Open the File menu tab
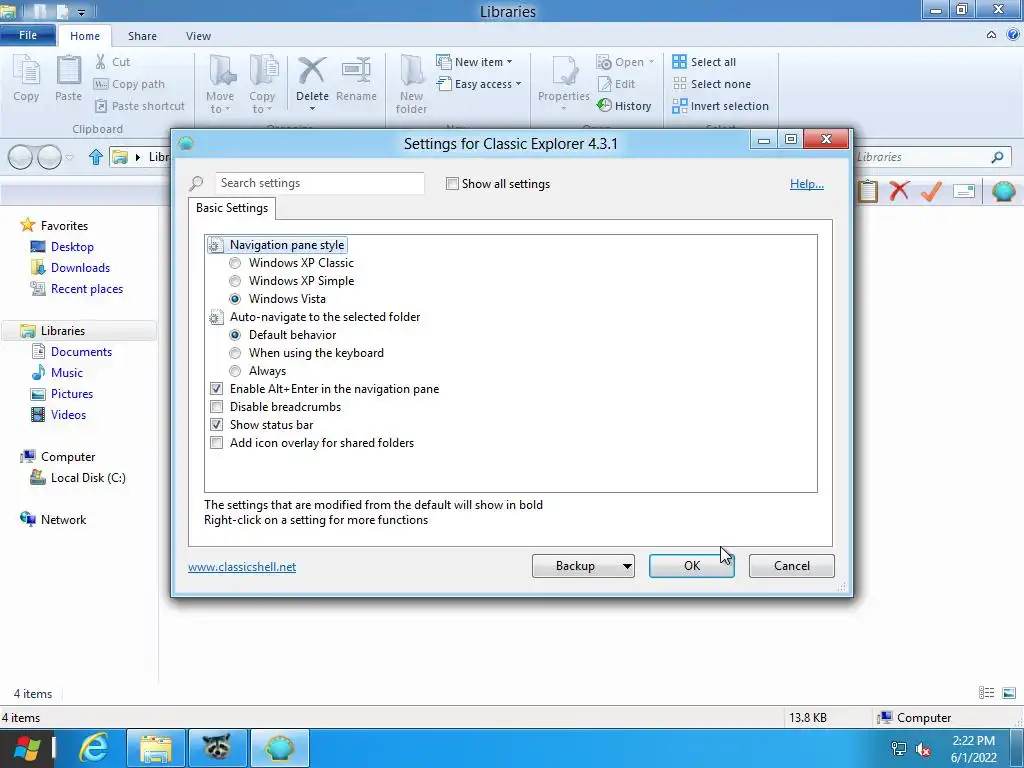 tap(28, 35)
